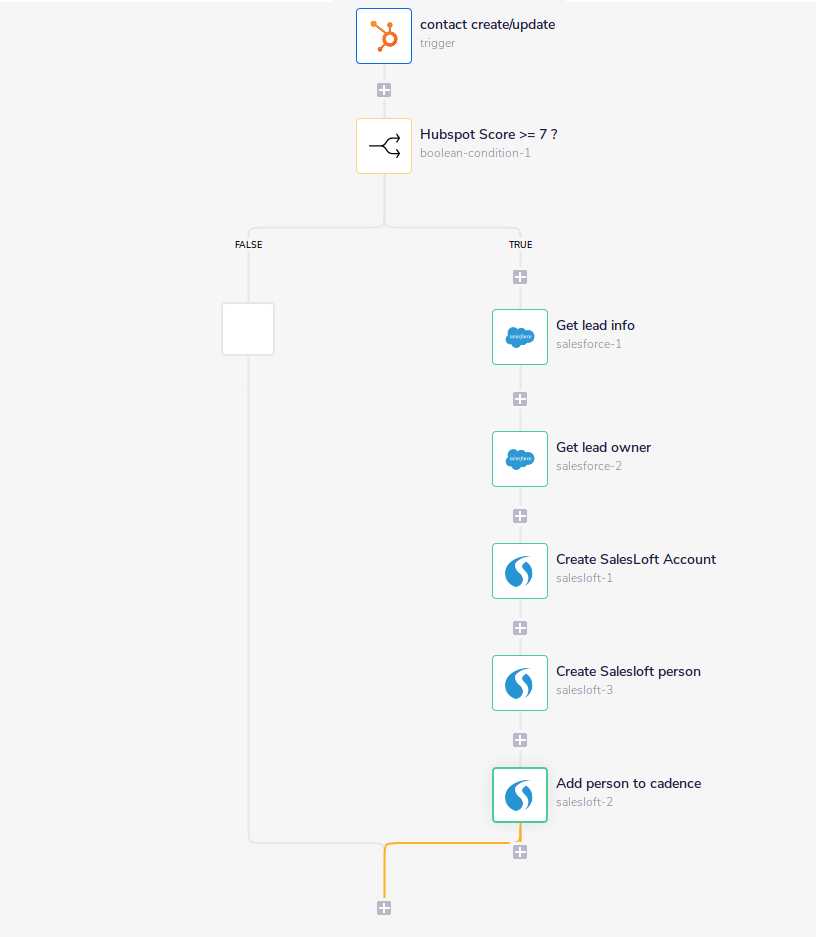Image resolution: width=816 pixels, height=937 pixels.
Task: Click the empty node on the FALSE branch
Action: (x=248, y=329)
